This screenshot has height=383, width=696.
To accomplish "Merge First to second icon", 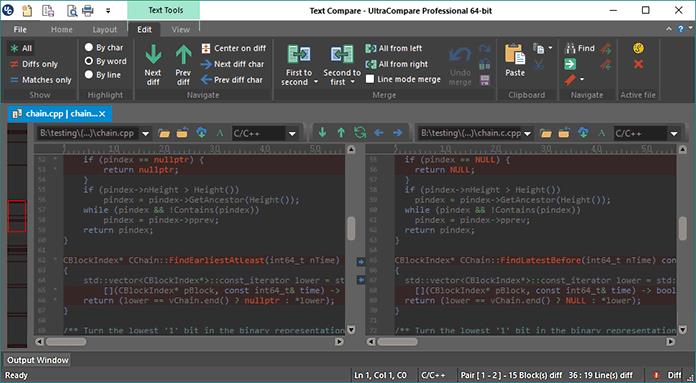I will (299, 55).
